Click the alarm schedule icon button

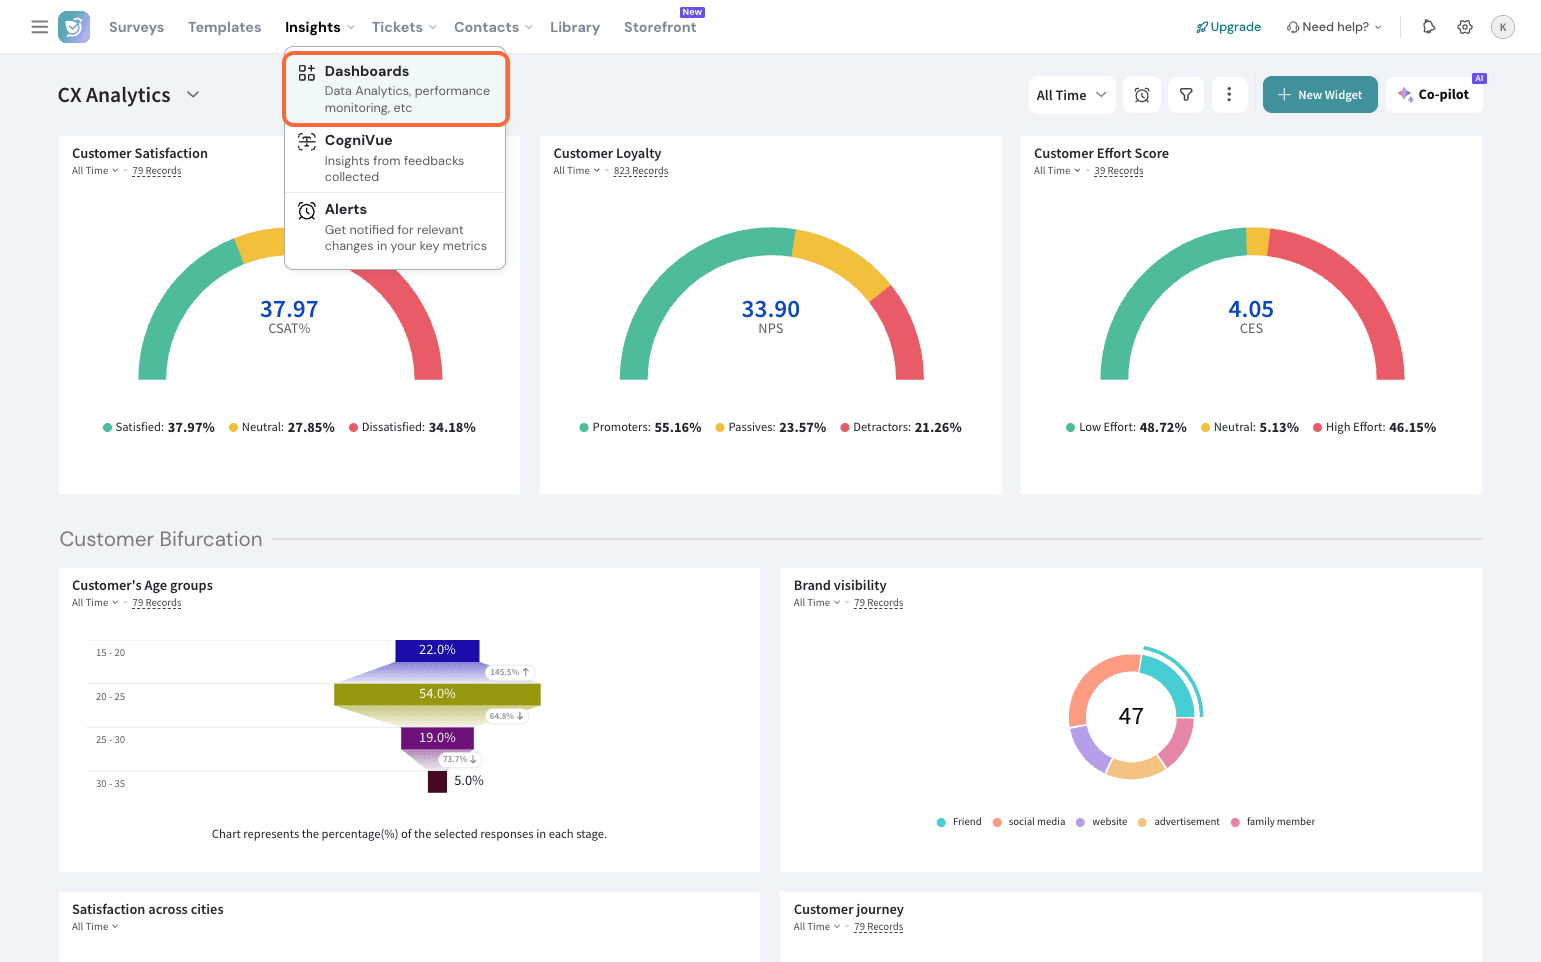pyautogui.click(x=1142, y=95)
